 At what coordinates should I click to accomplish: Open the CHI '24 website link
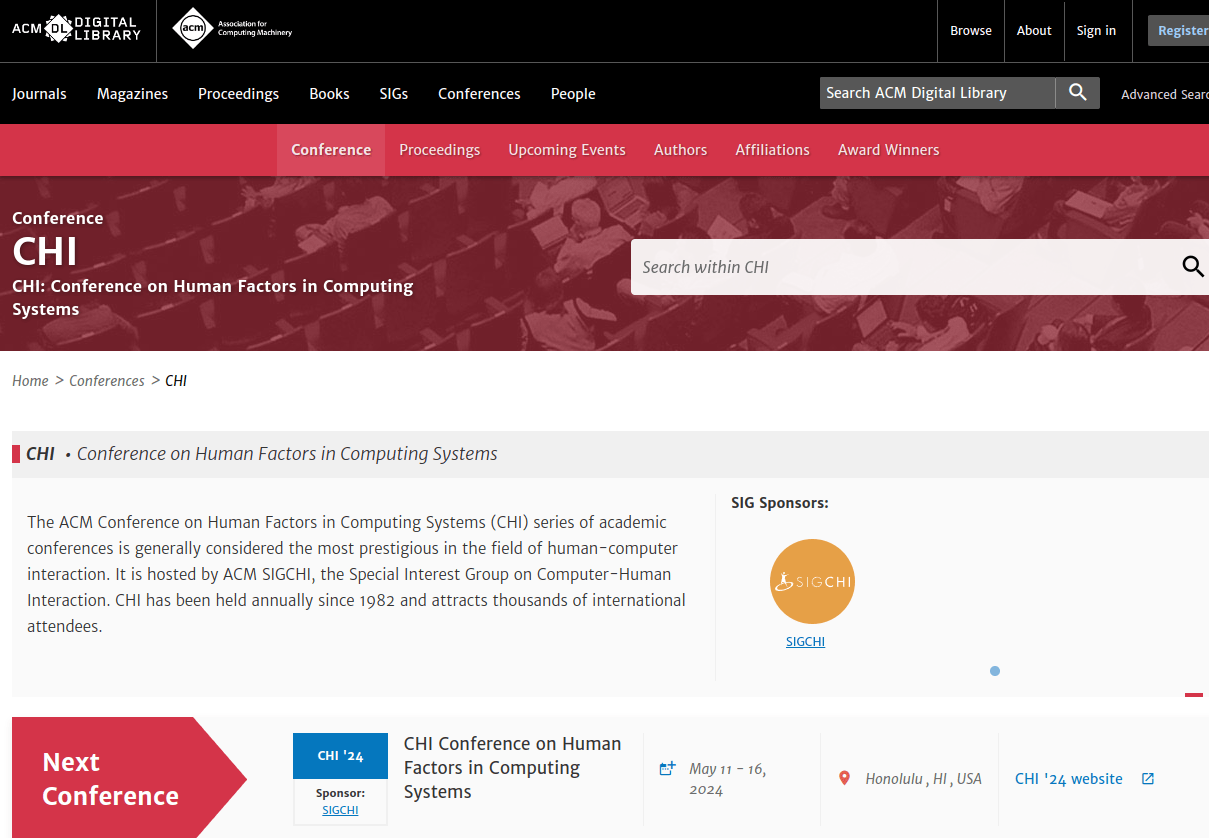[x=1069, y=779]
